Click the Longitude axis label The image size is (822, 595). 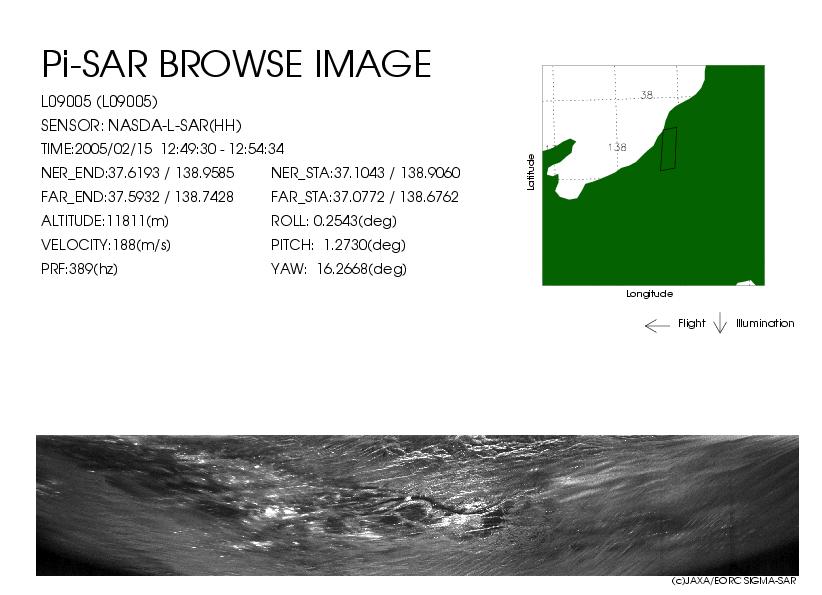click(x=650, y=294)
